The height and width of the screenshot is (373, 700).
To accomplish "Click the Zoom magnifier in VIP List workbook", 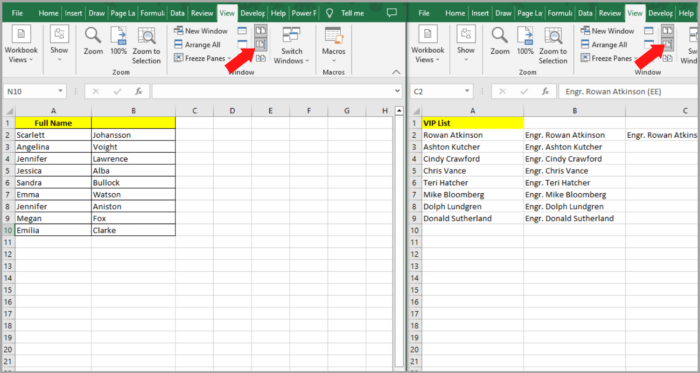I will 500,41.
